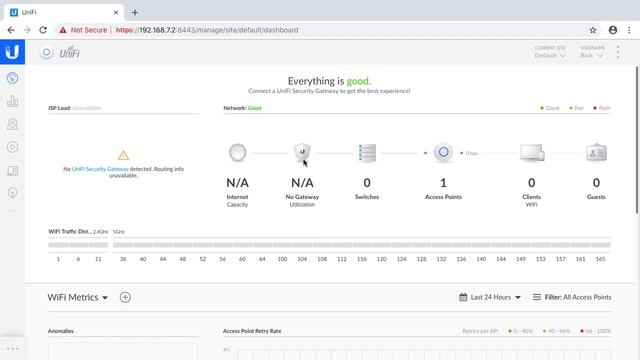This screenshot has height=360, width=640.
Task: Open Chrome's three-dot menu
Action: 629,30
